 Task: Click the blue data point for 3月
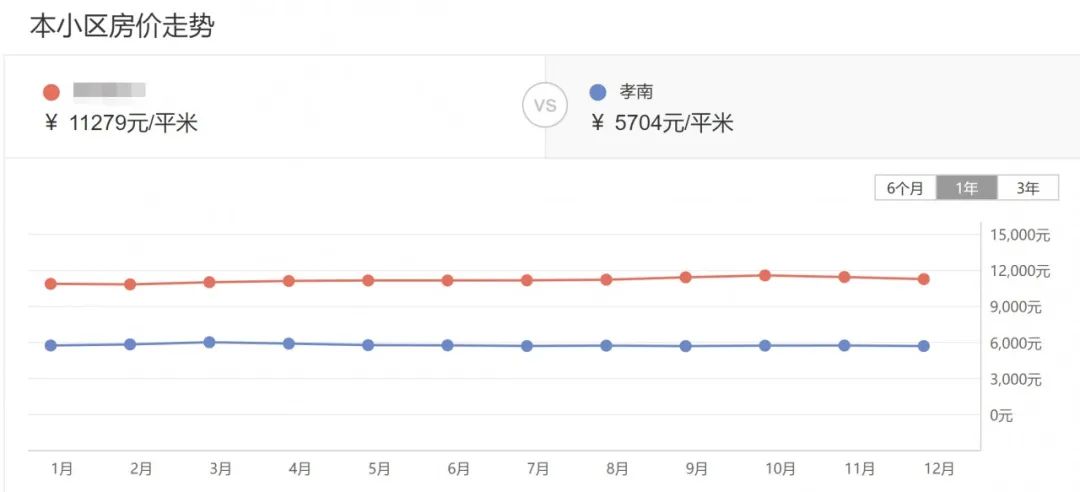click(209, 342)
